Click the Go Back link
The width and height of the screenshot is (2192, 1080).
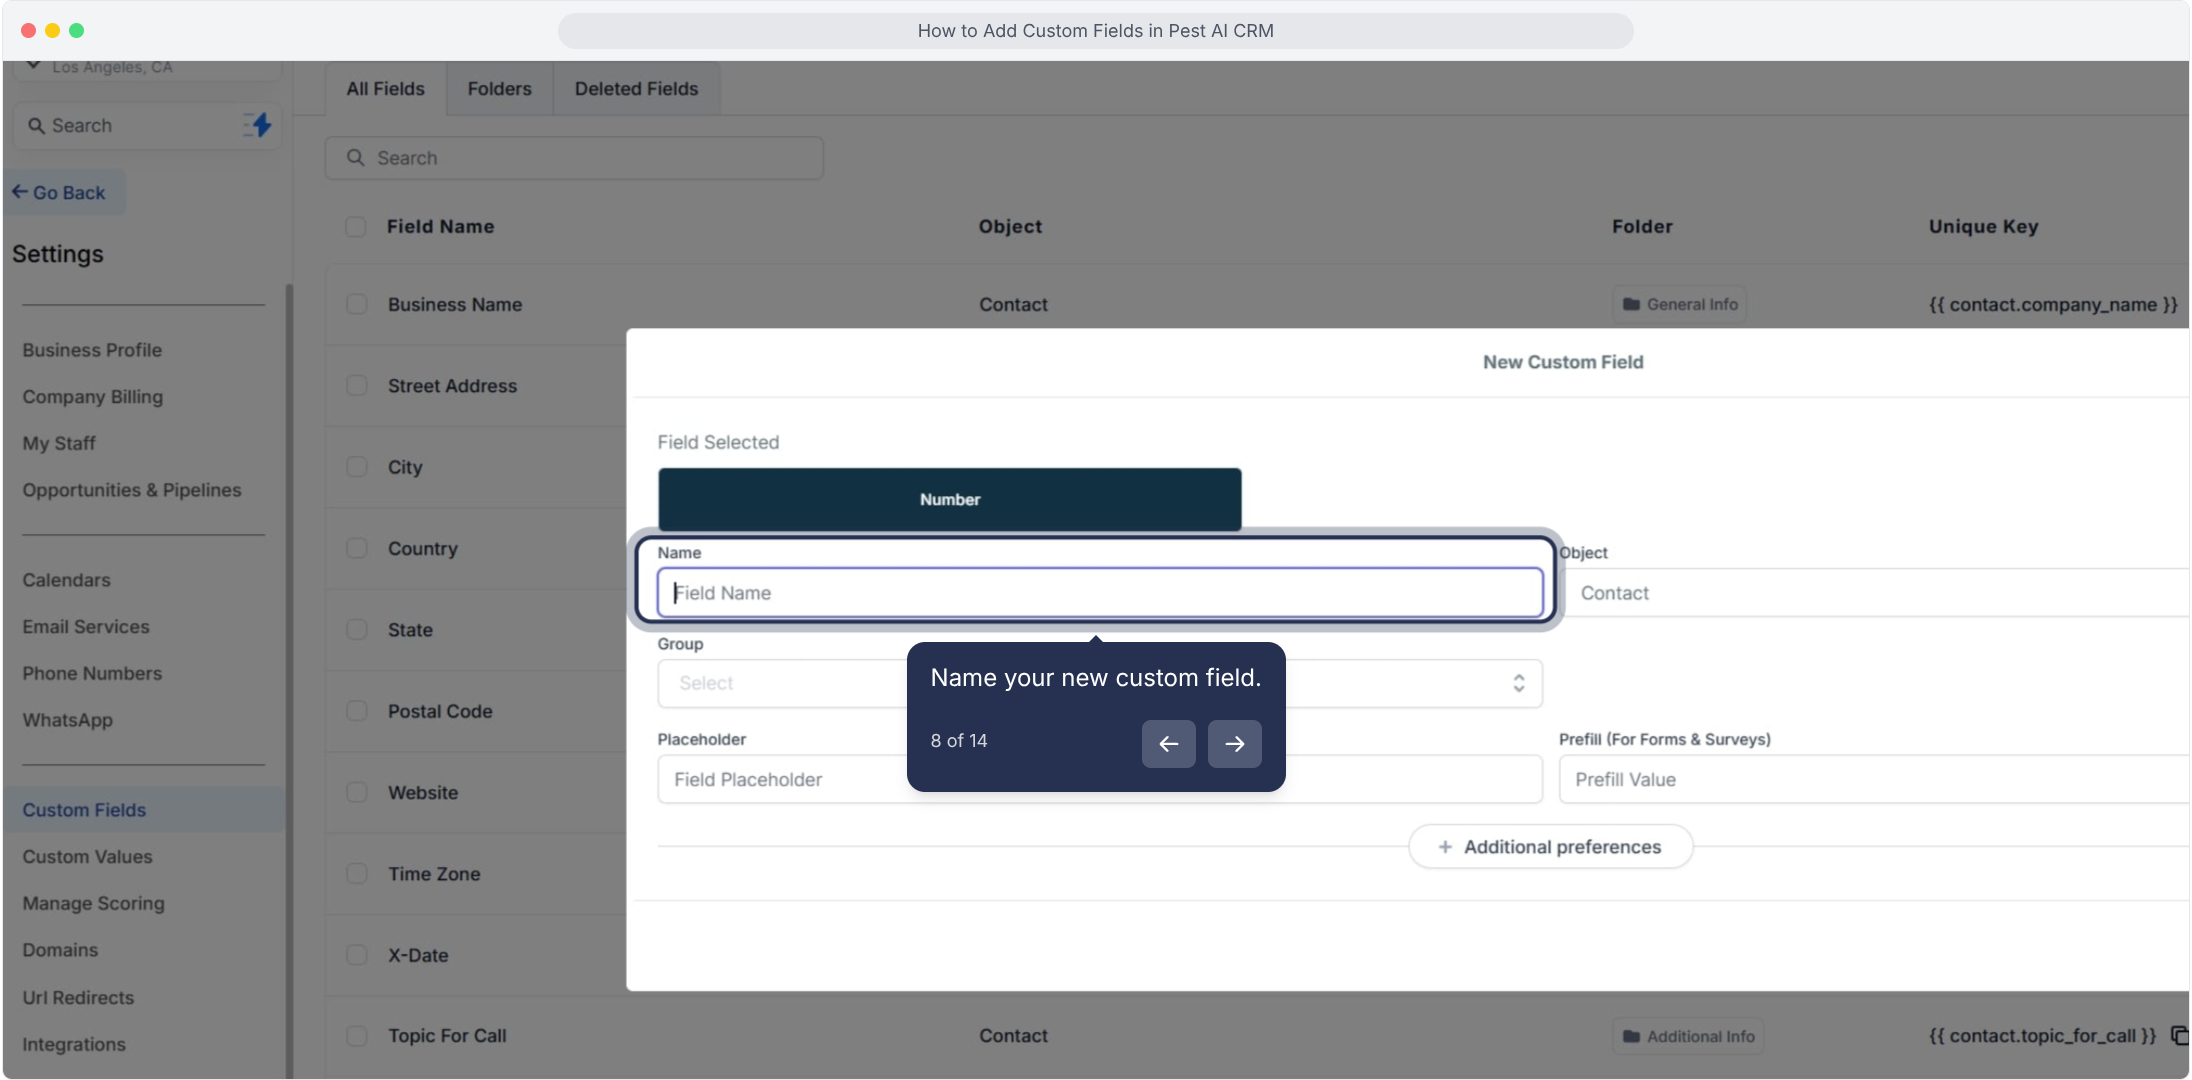coord(66,193)
